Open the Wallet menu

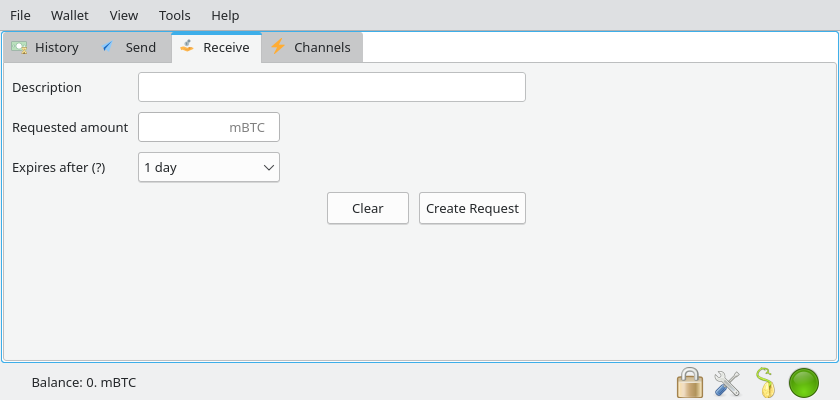(x=69, y=15)
